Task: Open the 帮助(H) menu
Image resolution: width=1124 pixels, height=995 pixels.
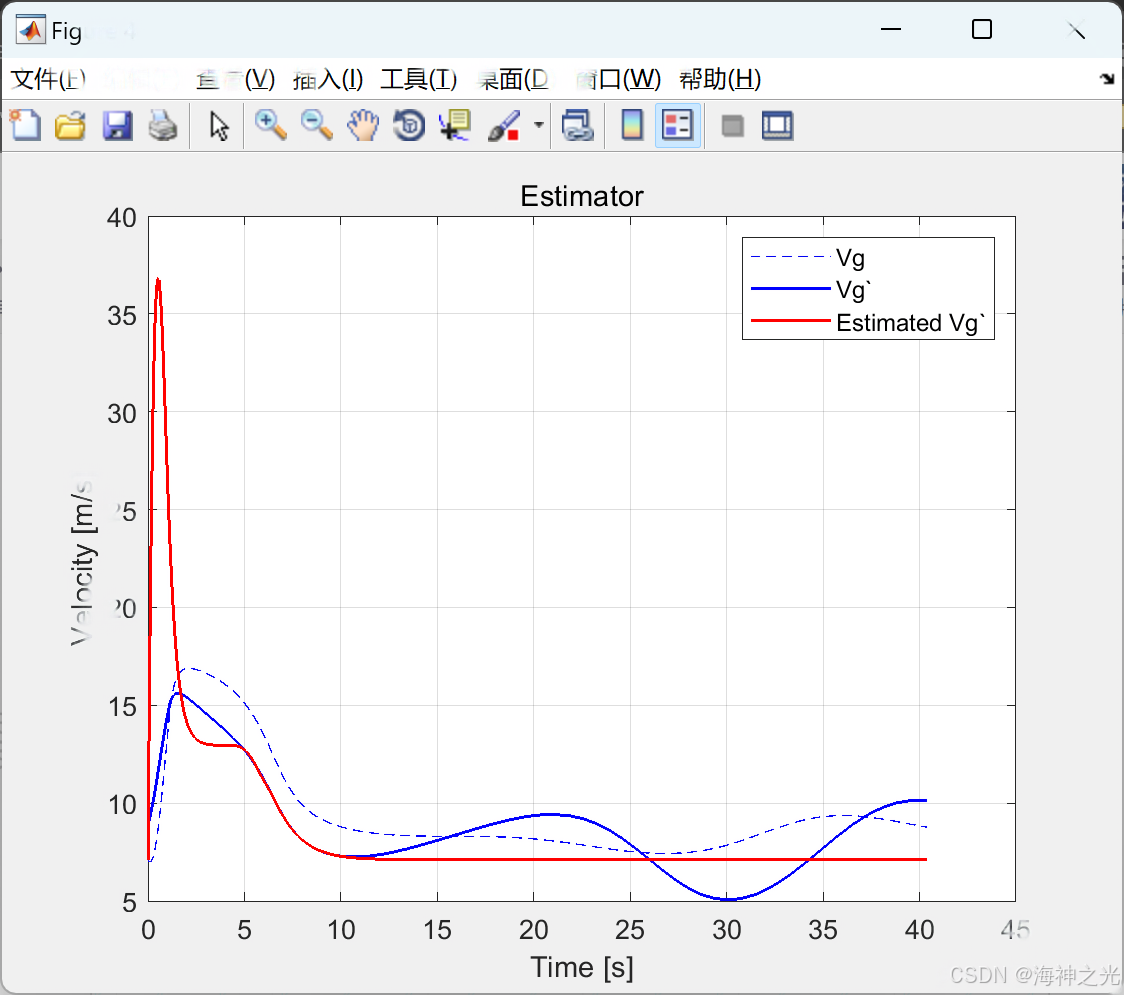Action: 720,79
